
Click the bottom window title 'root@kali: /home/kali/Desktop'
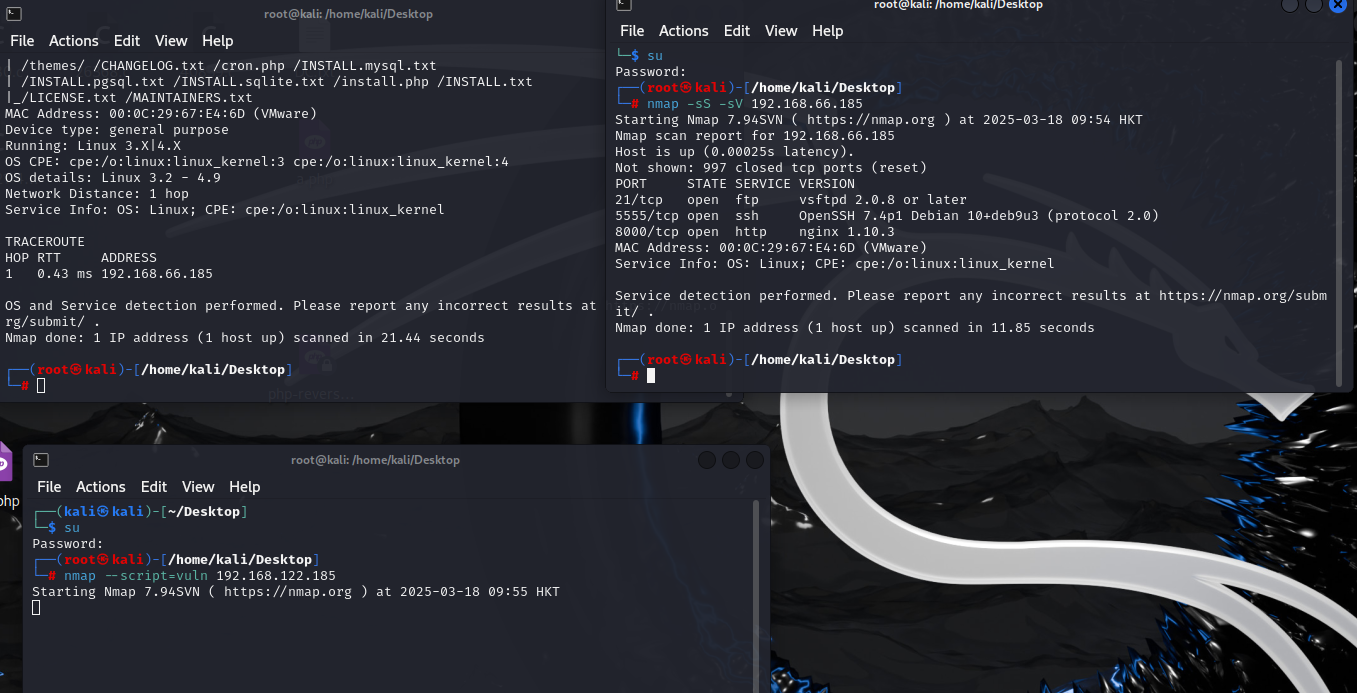tap(375, 460)
